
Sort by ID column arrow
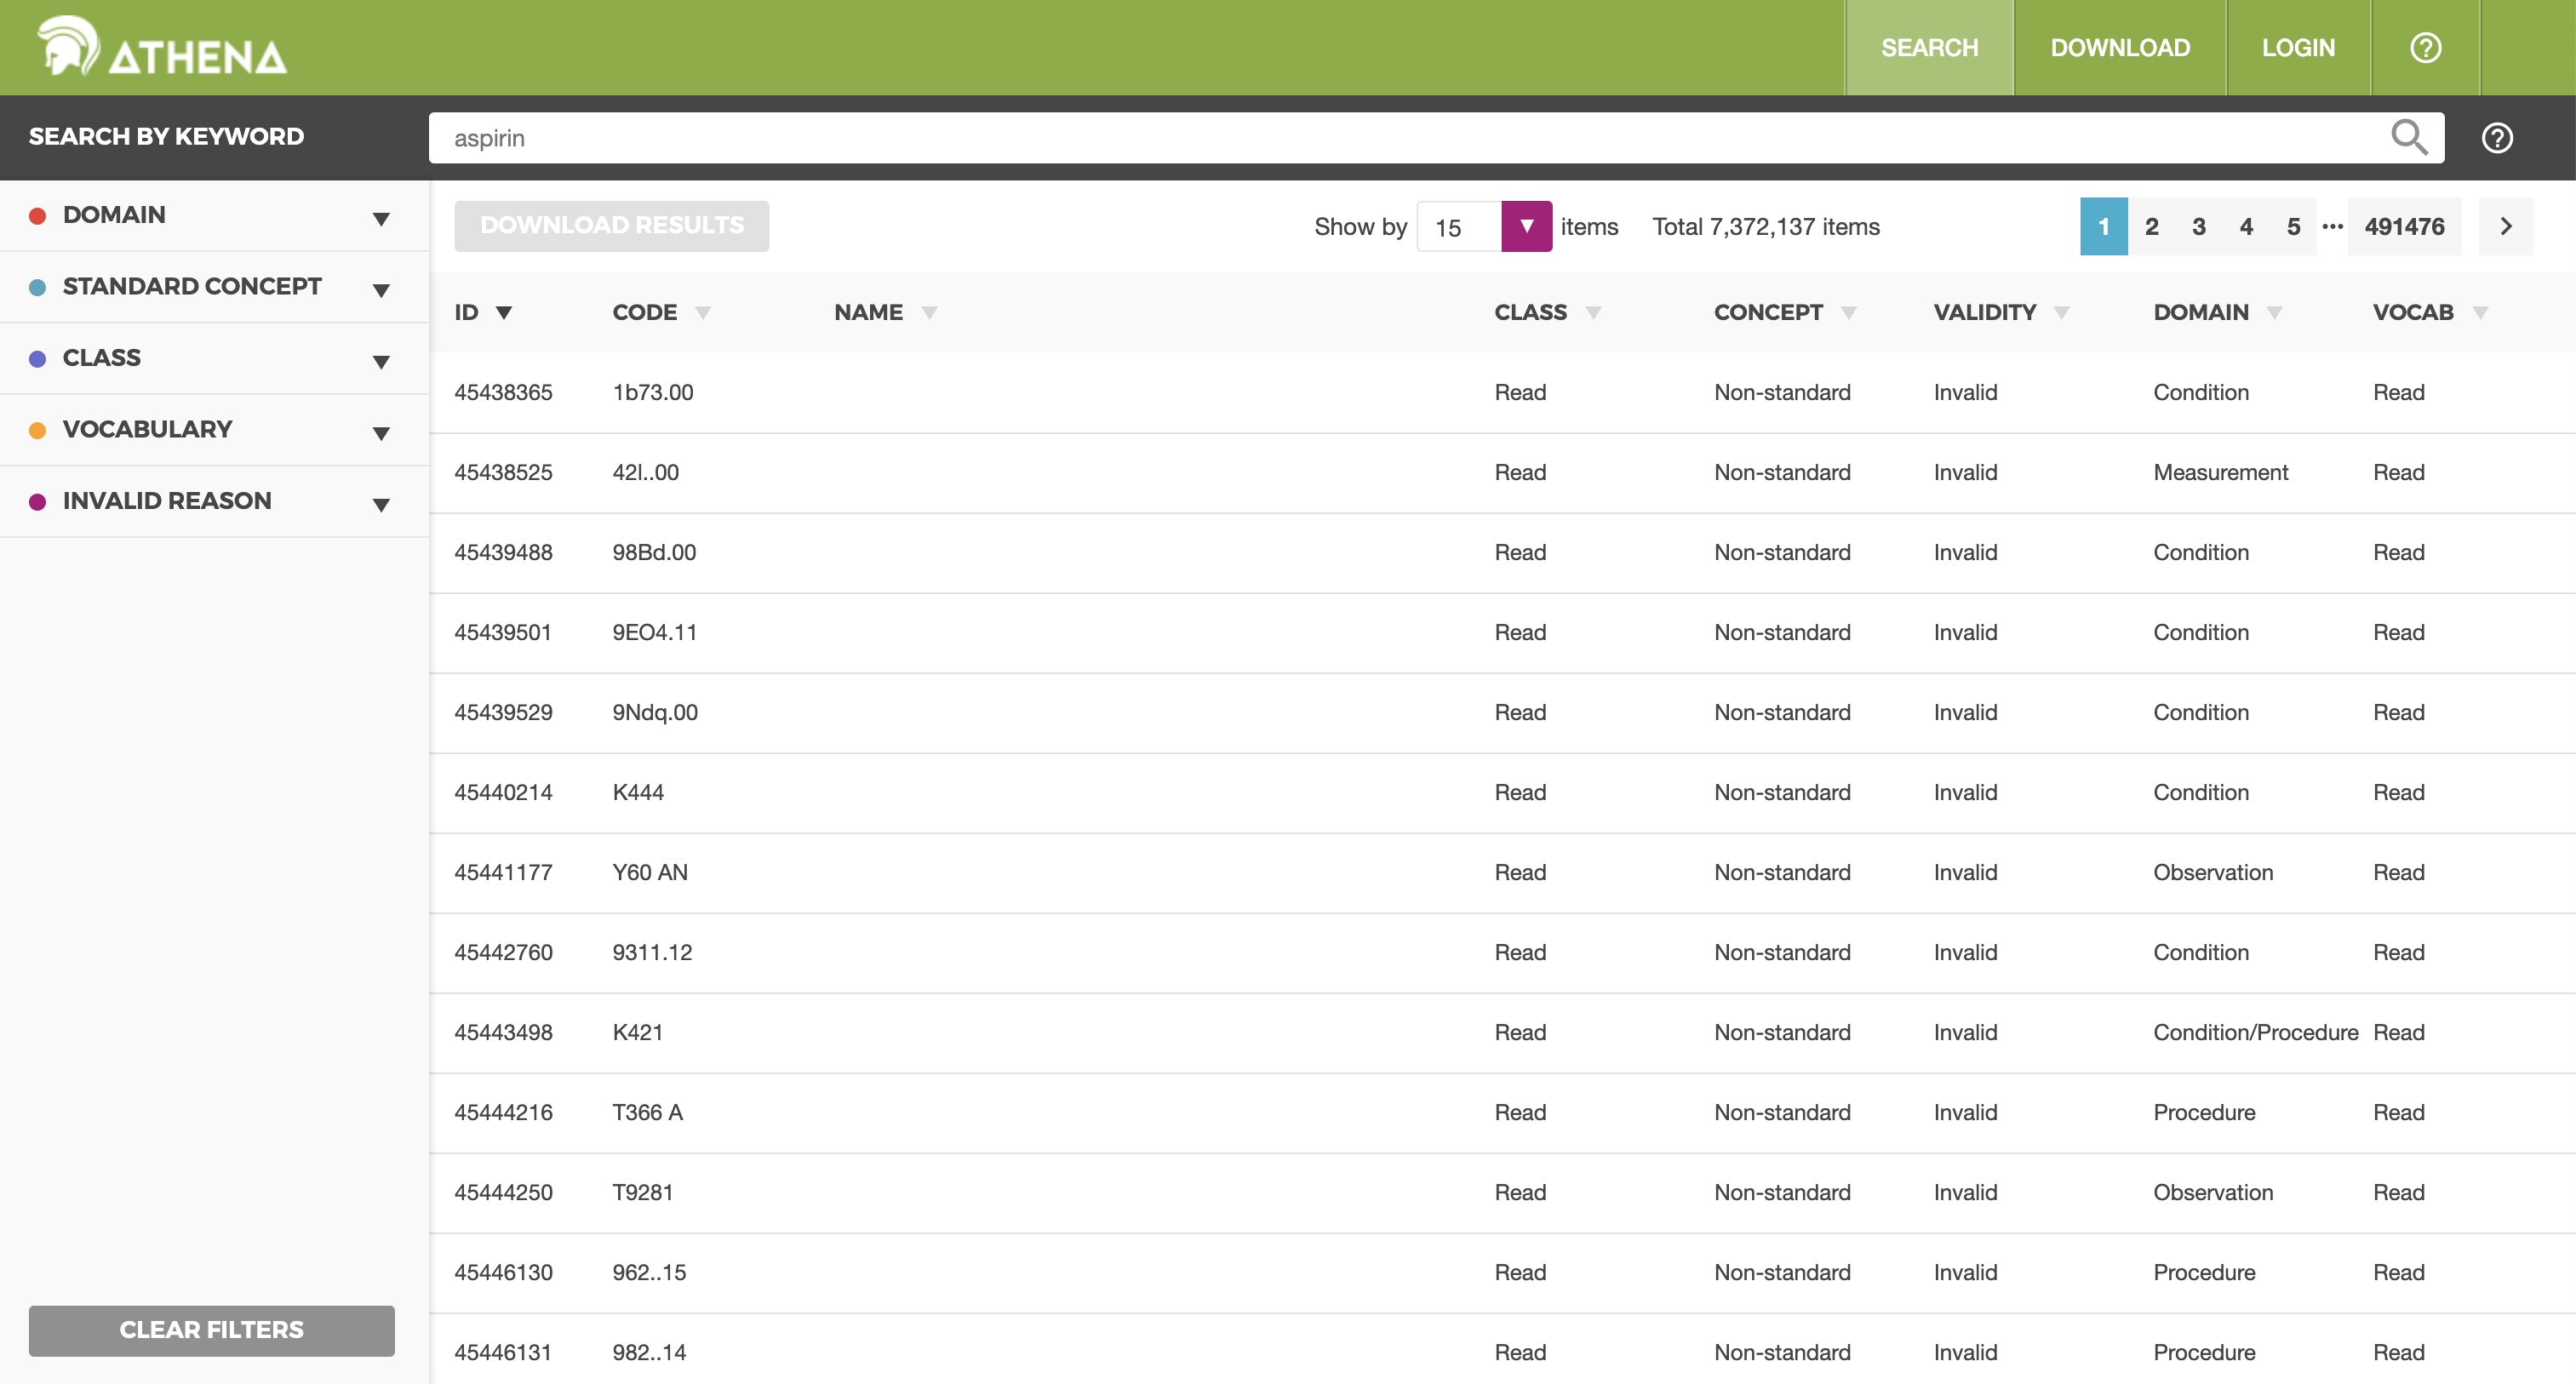[x=504, y=313]
